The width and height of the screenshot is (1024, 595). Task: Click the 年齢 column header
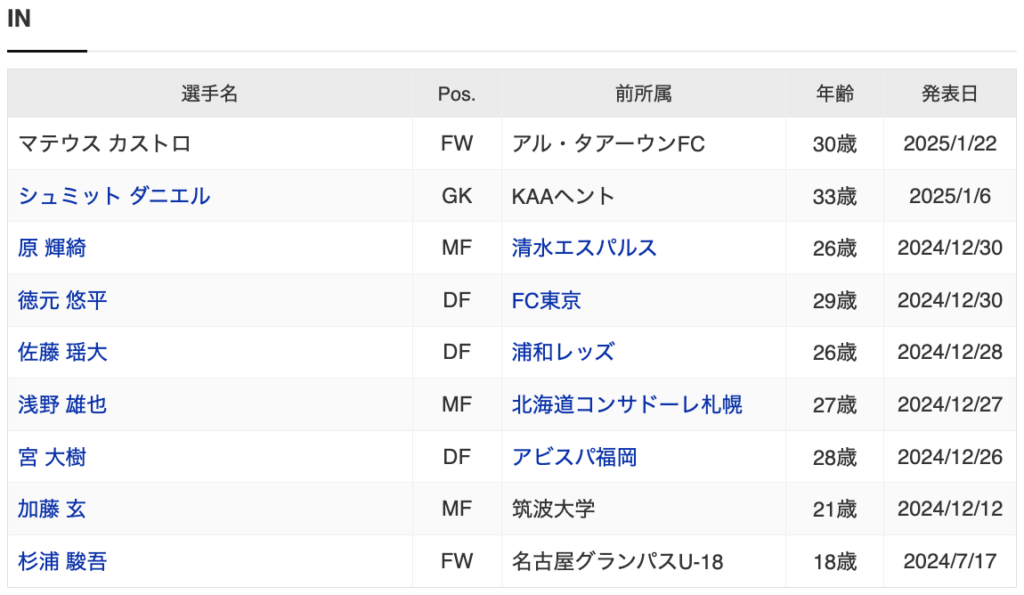pos(835,94)
